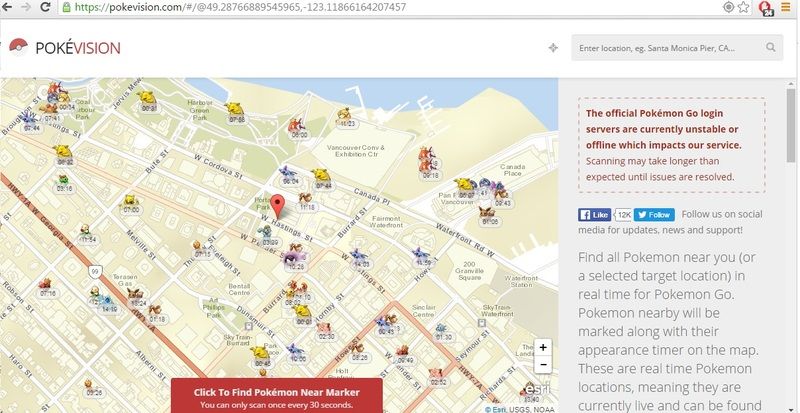Like PokéVision on Facebook
This screenshot has height=413, width=800.
pos(594,215)
